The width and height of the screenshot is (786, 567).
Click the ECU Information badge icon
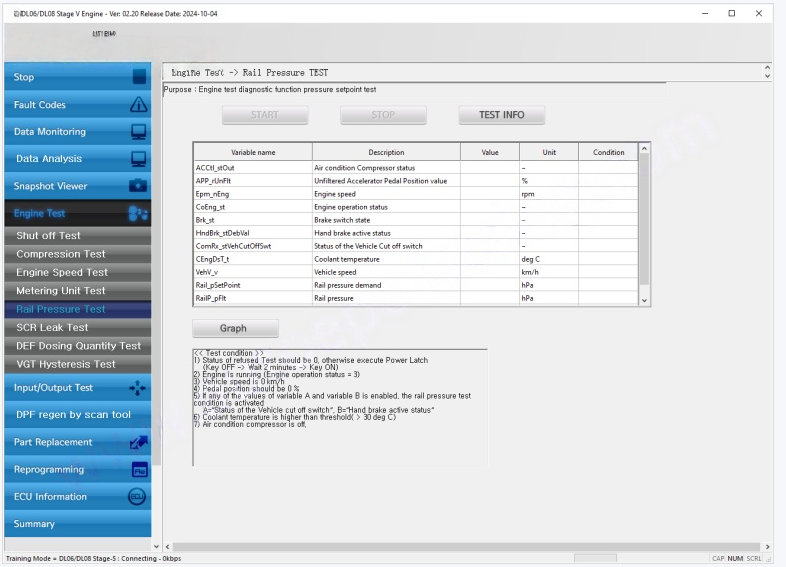tap(138, 497)
